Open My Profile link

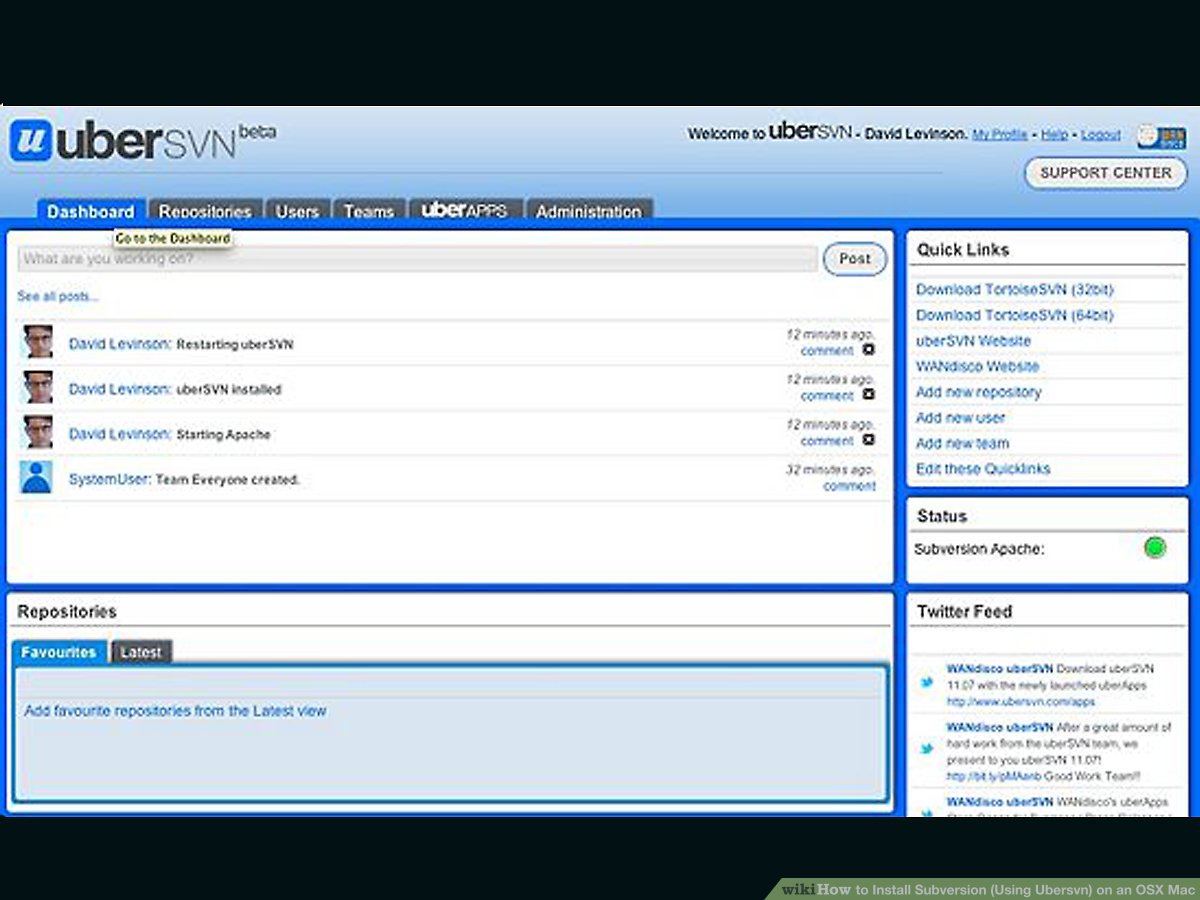1000,134
